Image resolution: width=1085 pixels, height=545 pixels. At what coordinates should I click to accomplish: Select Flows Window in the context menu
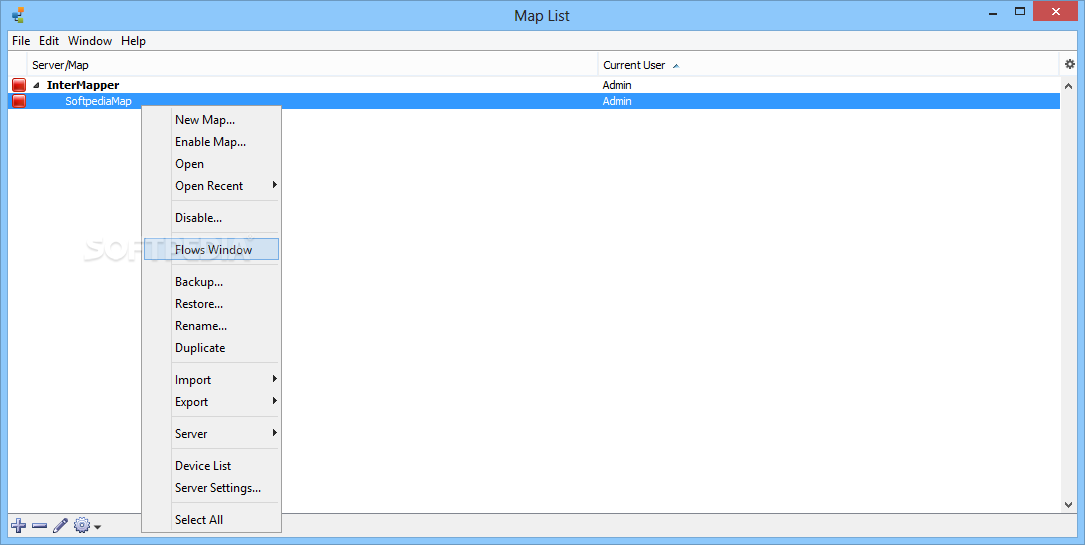(211, 250)
